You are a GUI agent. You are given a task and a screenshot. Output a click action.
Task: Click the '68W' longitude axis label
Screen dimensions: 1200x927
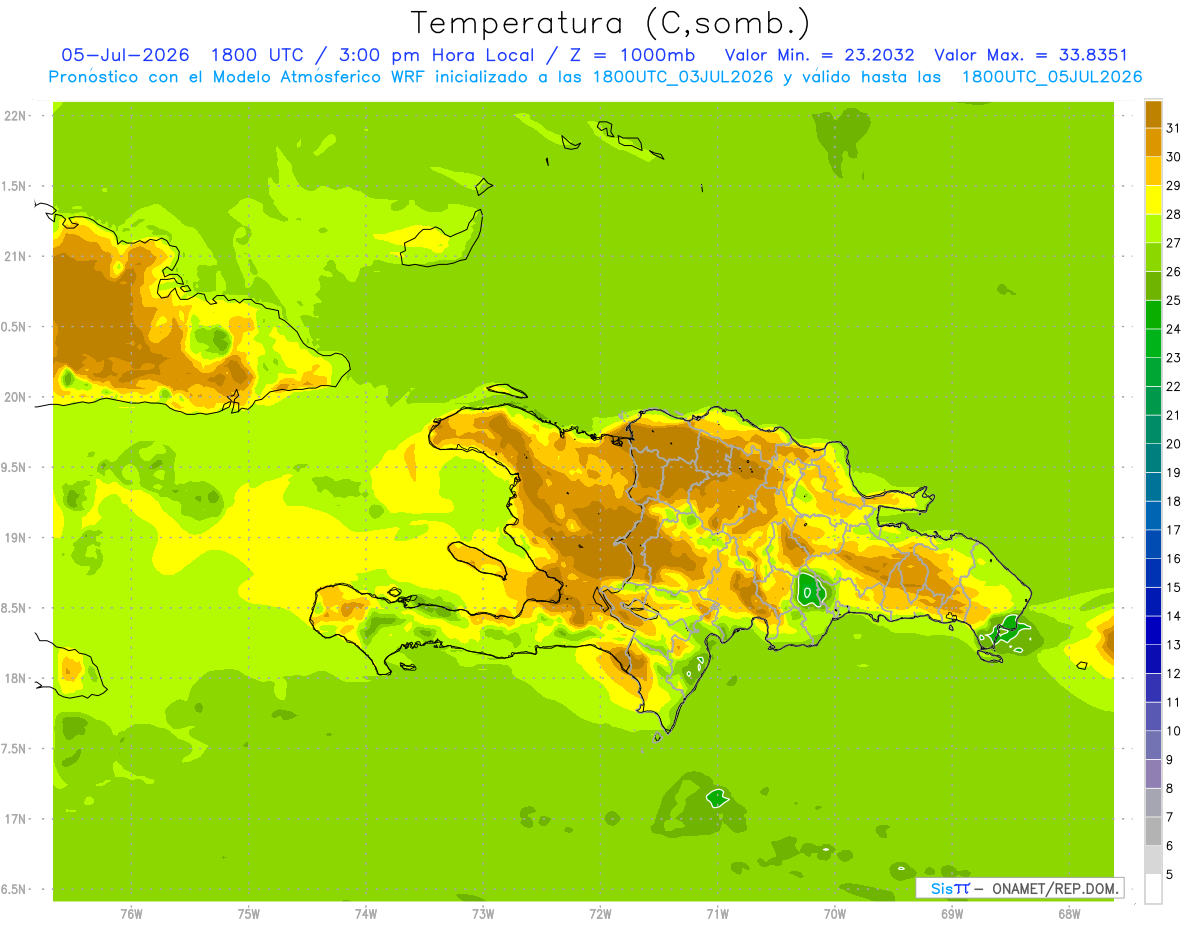[x=1069, y=913]
